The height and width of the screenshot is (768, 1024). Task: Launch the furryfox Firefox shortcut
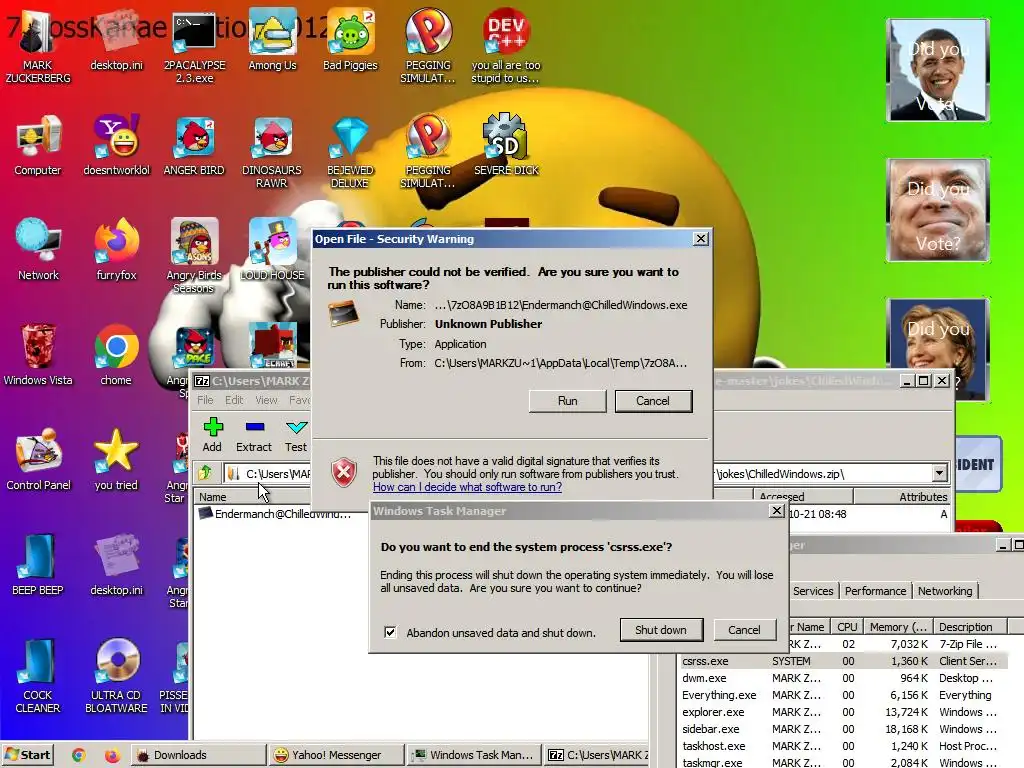pos(116,250)
